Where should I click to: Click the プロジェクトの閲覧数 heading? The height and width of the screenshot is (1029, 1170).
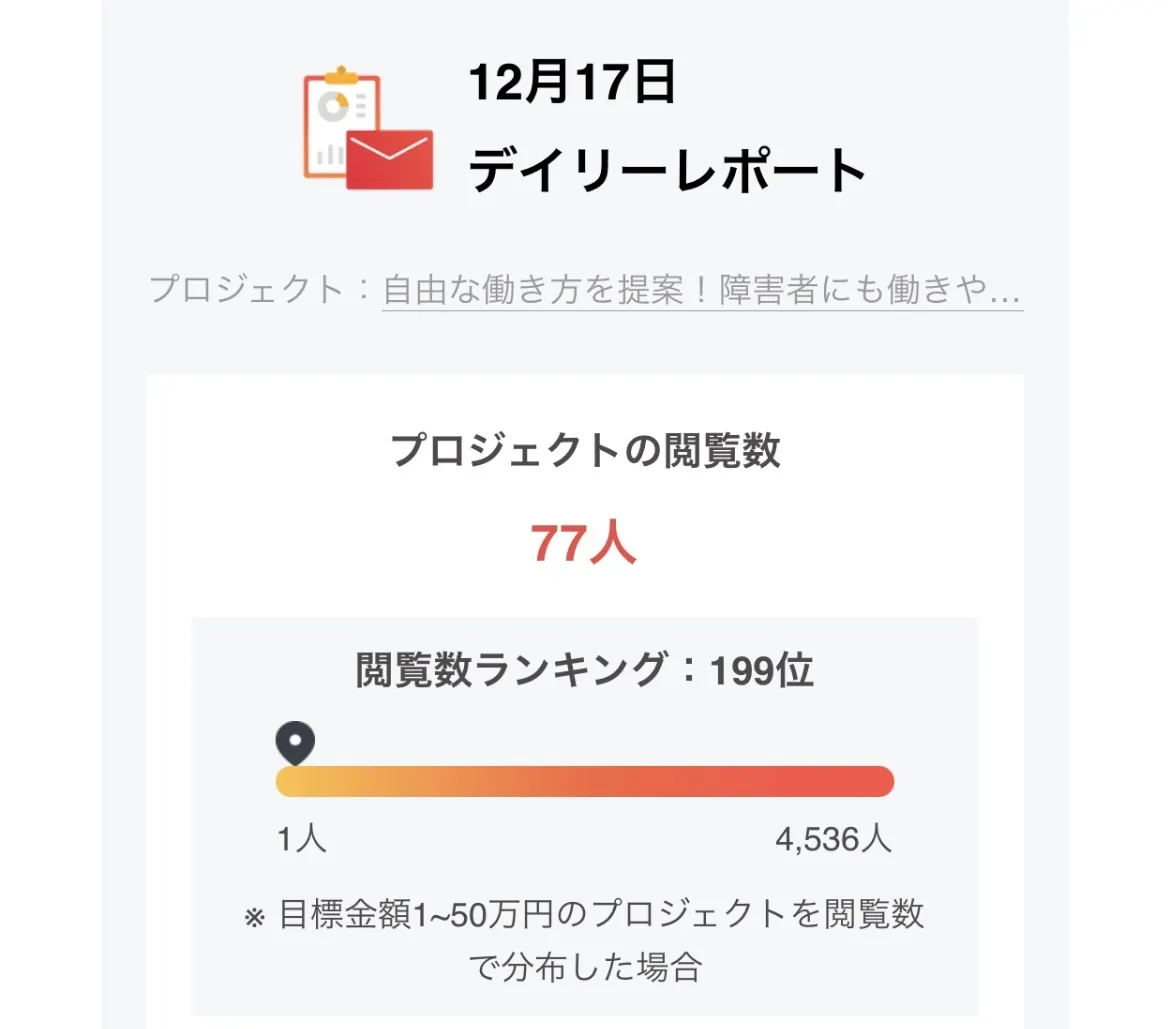[585, 451]
